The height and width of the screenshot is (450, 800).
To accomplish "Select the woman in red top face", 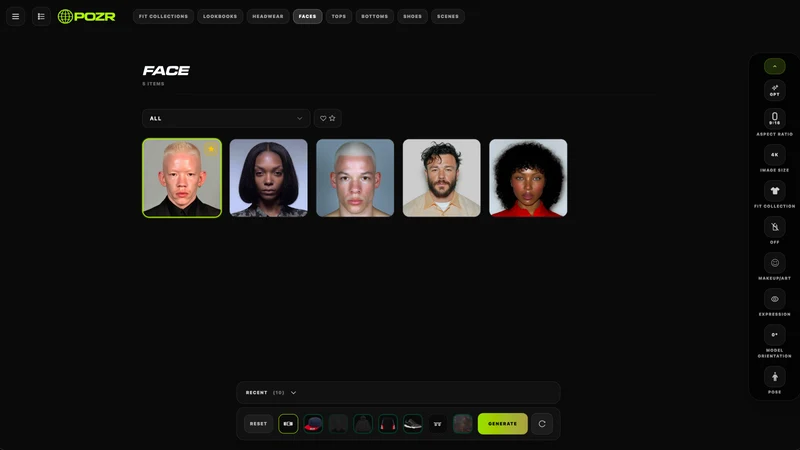I will point(528,178).
